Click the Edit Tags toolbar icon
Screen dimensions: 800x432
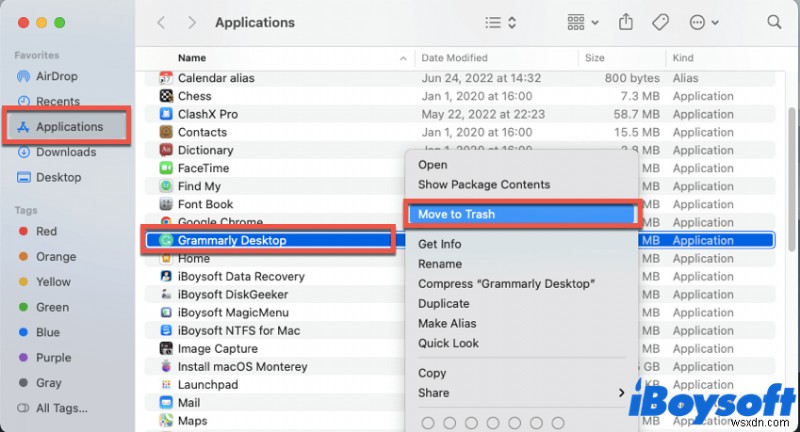pyautogui.click(x=660, y=22)
